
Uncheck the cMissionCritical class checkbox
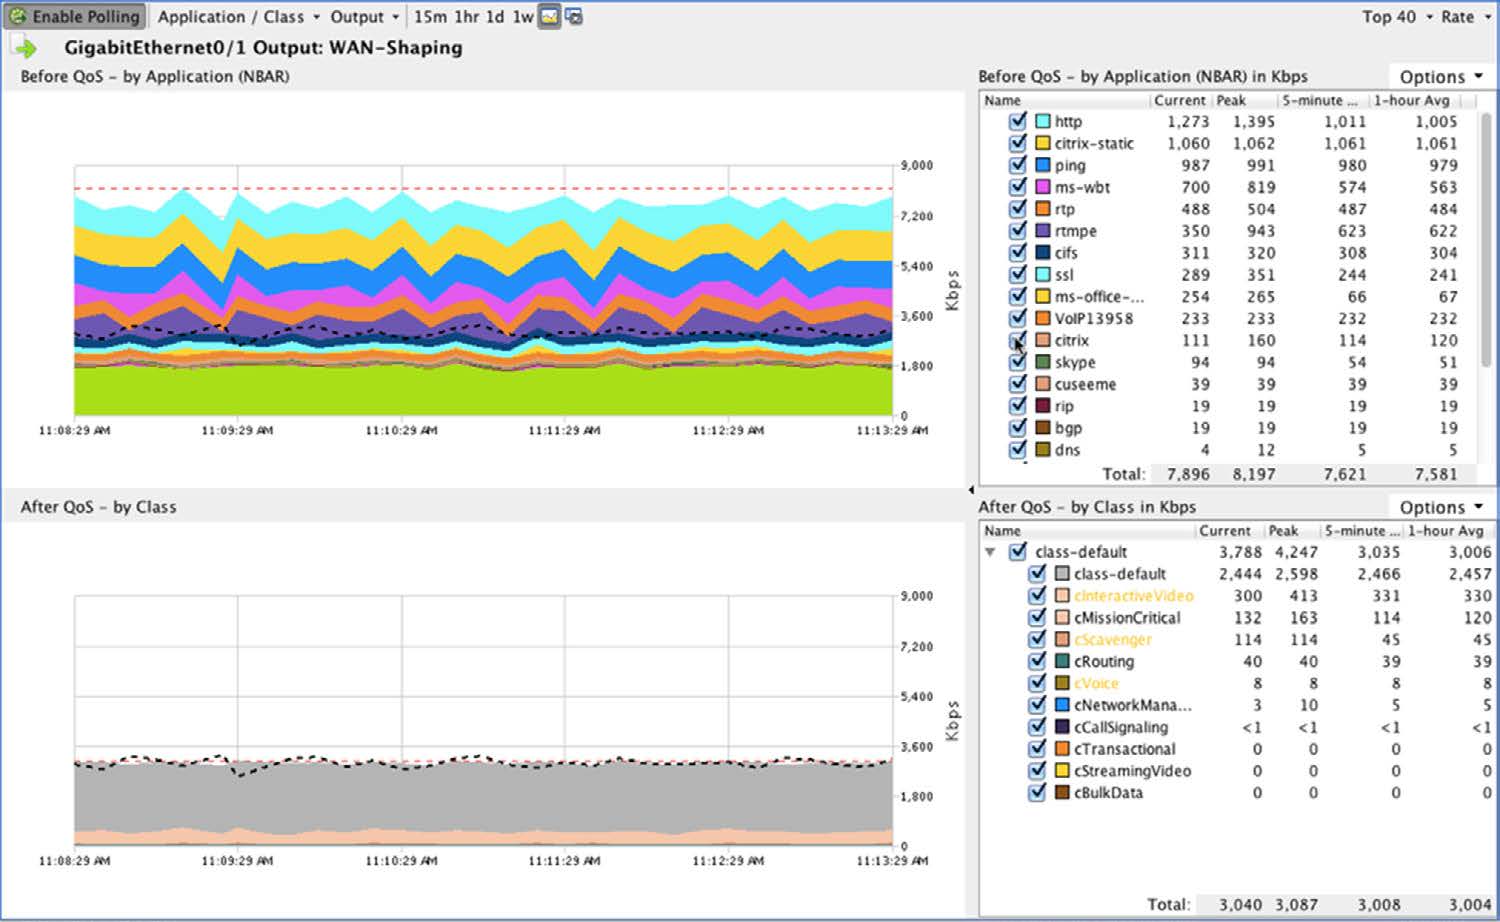pyautogui.click(x=1037, y=618)
